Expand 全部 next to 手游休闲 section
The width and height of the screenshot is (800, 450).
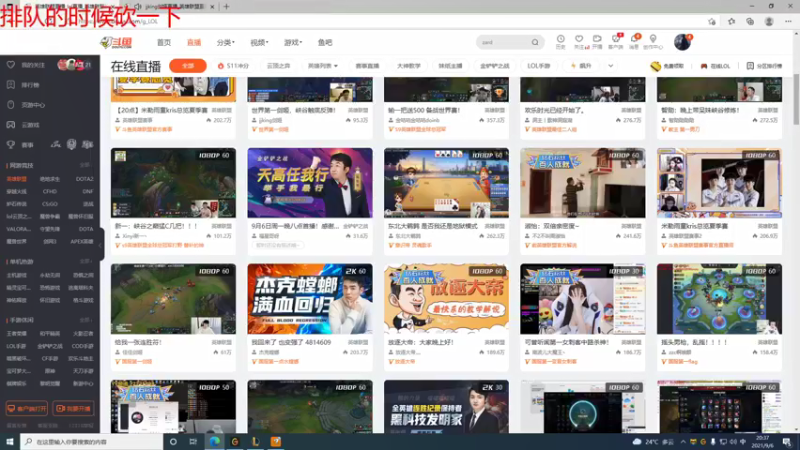click(86, 320)
